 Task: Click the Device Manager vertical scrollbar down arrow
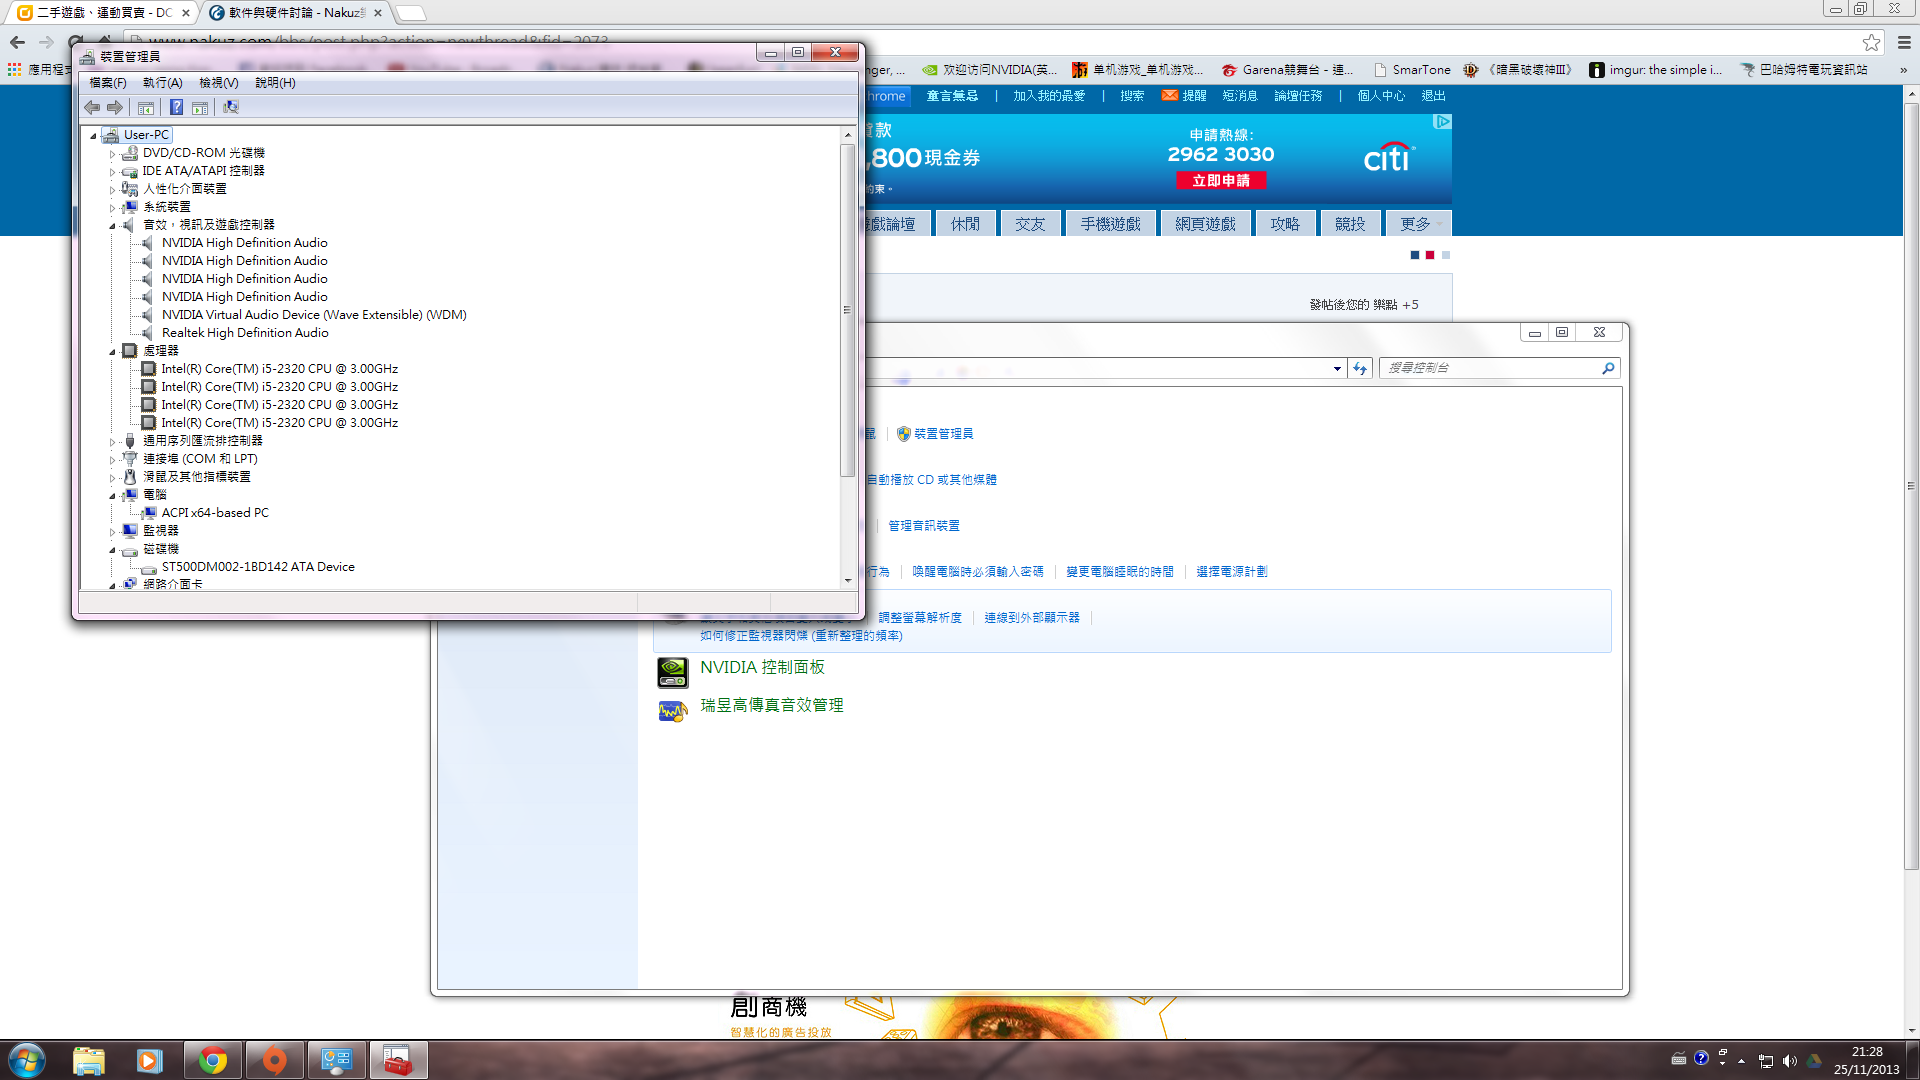(x=848, y=580)
